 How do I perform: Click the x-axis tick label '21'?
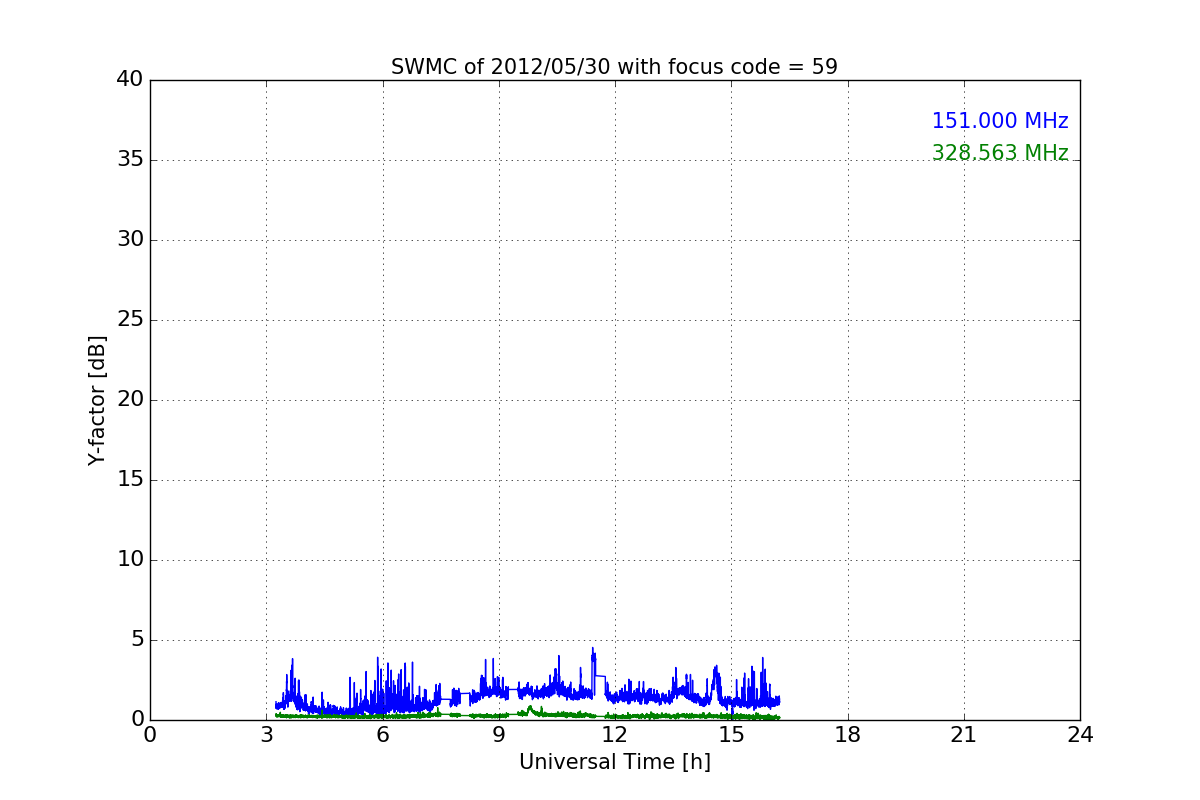coord(964,735)
